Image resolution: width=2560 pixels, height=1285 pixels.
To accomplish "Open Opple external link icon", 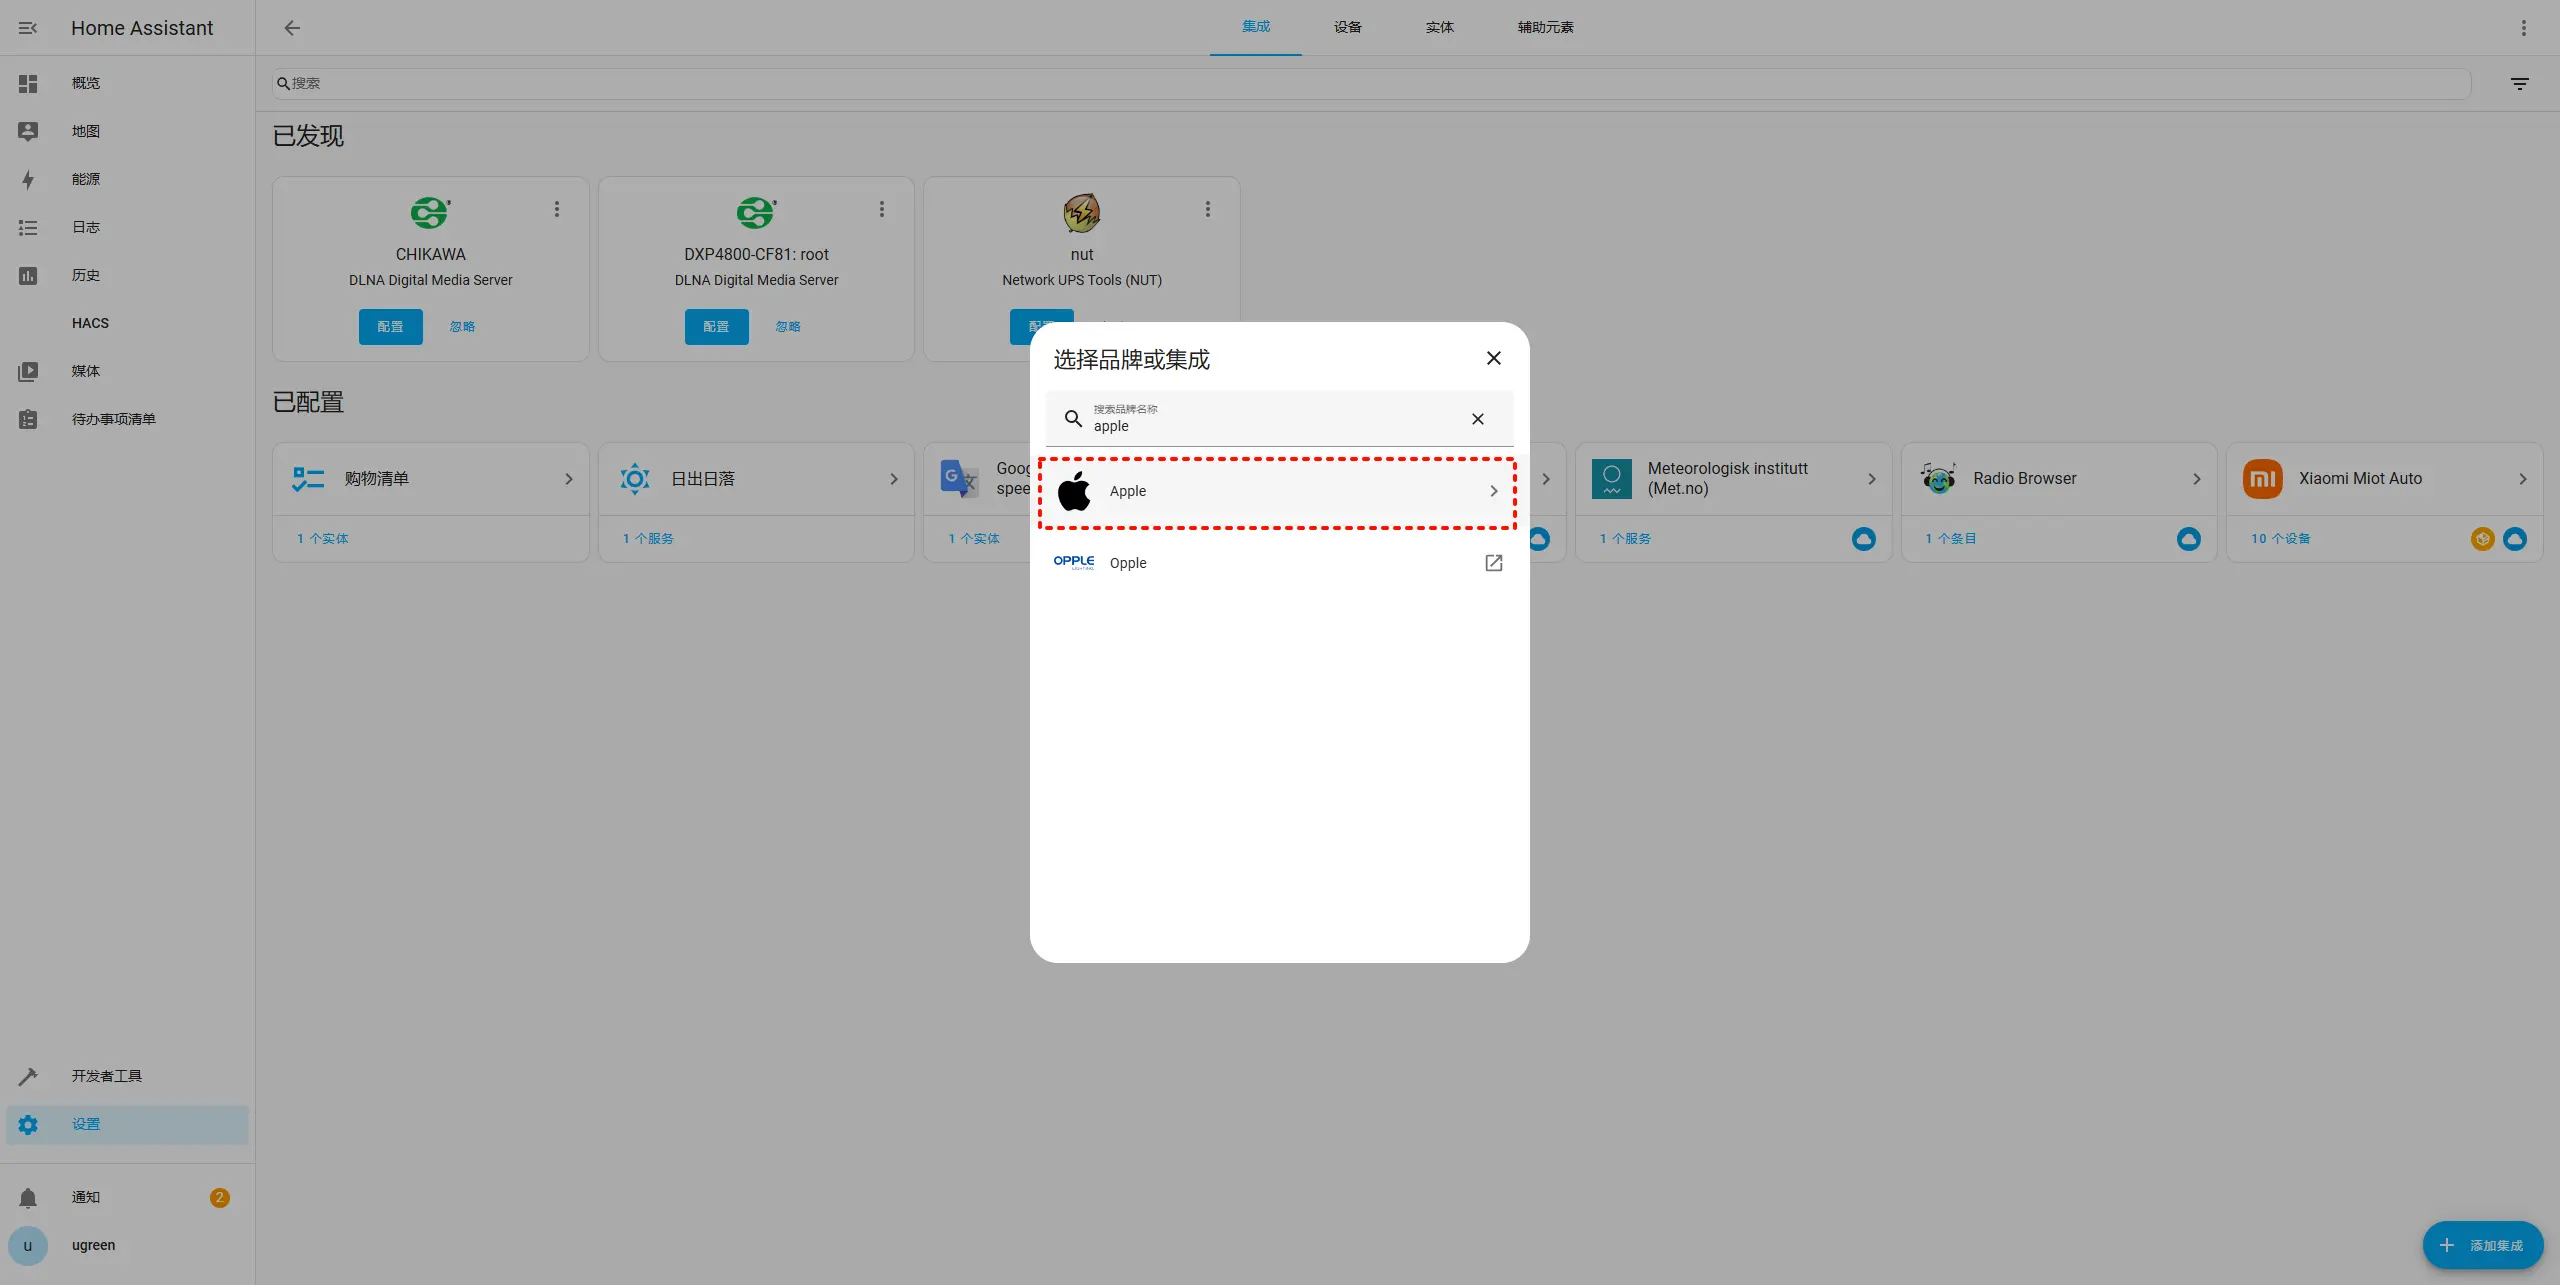I will 1493,563.
